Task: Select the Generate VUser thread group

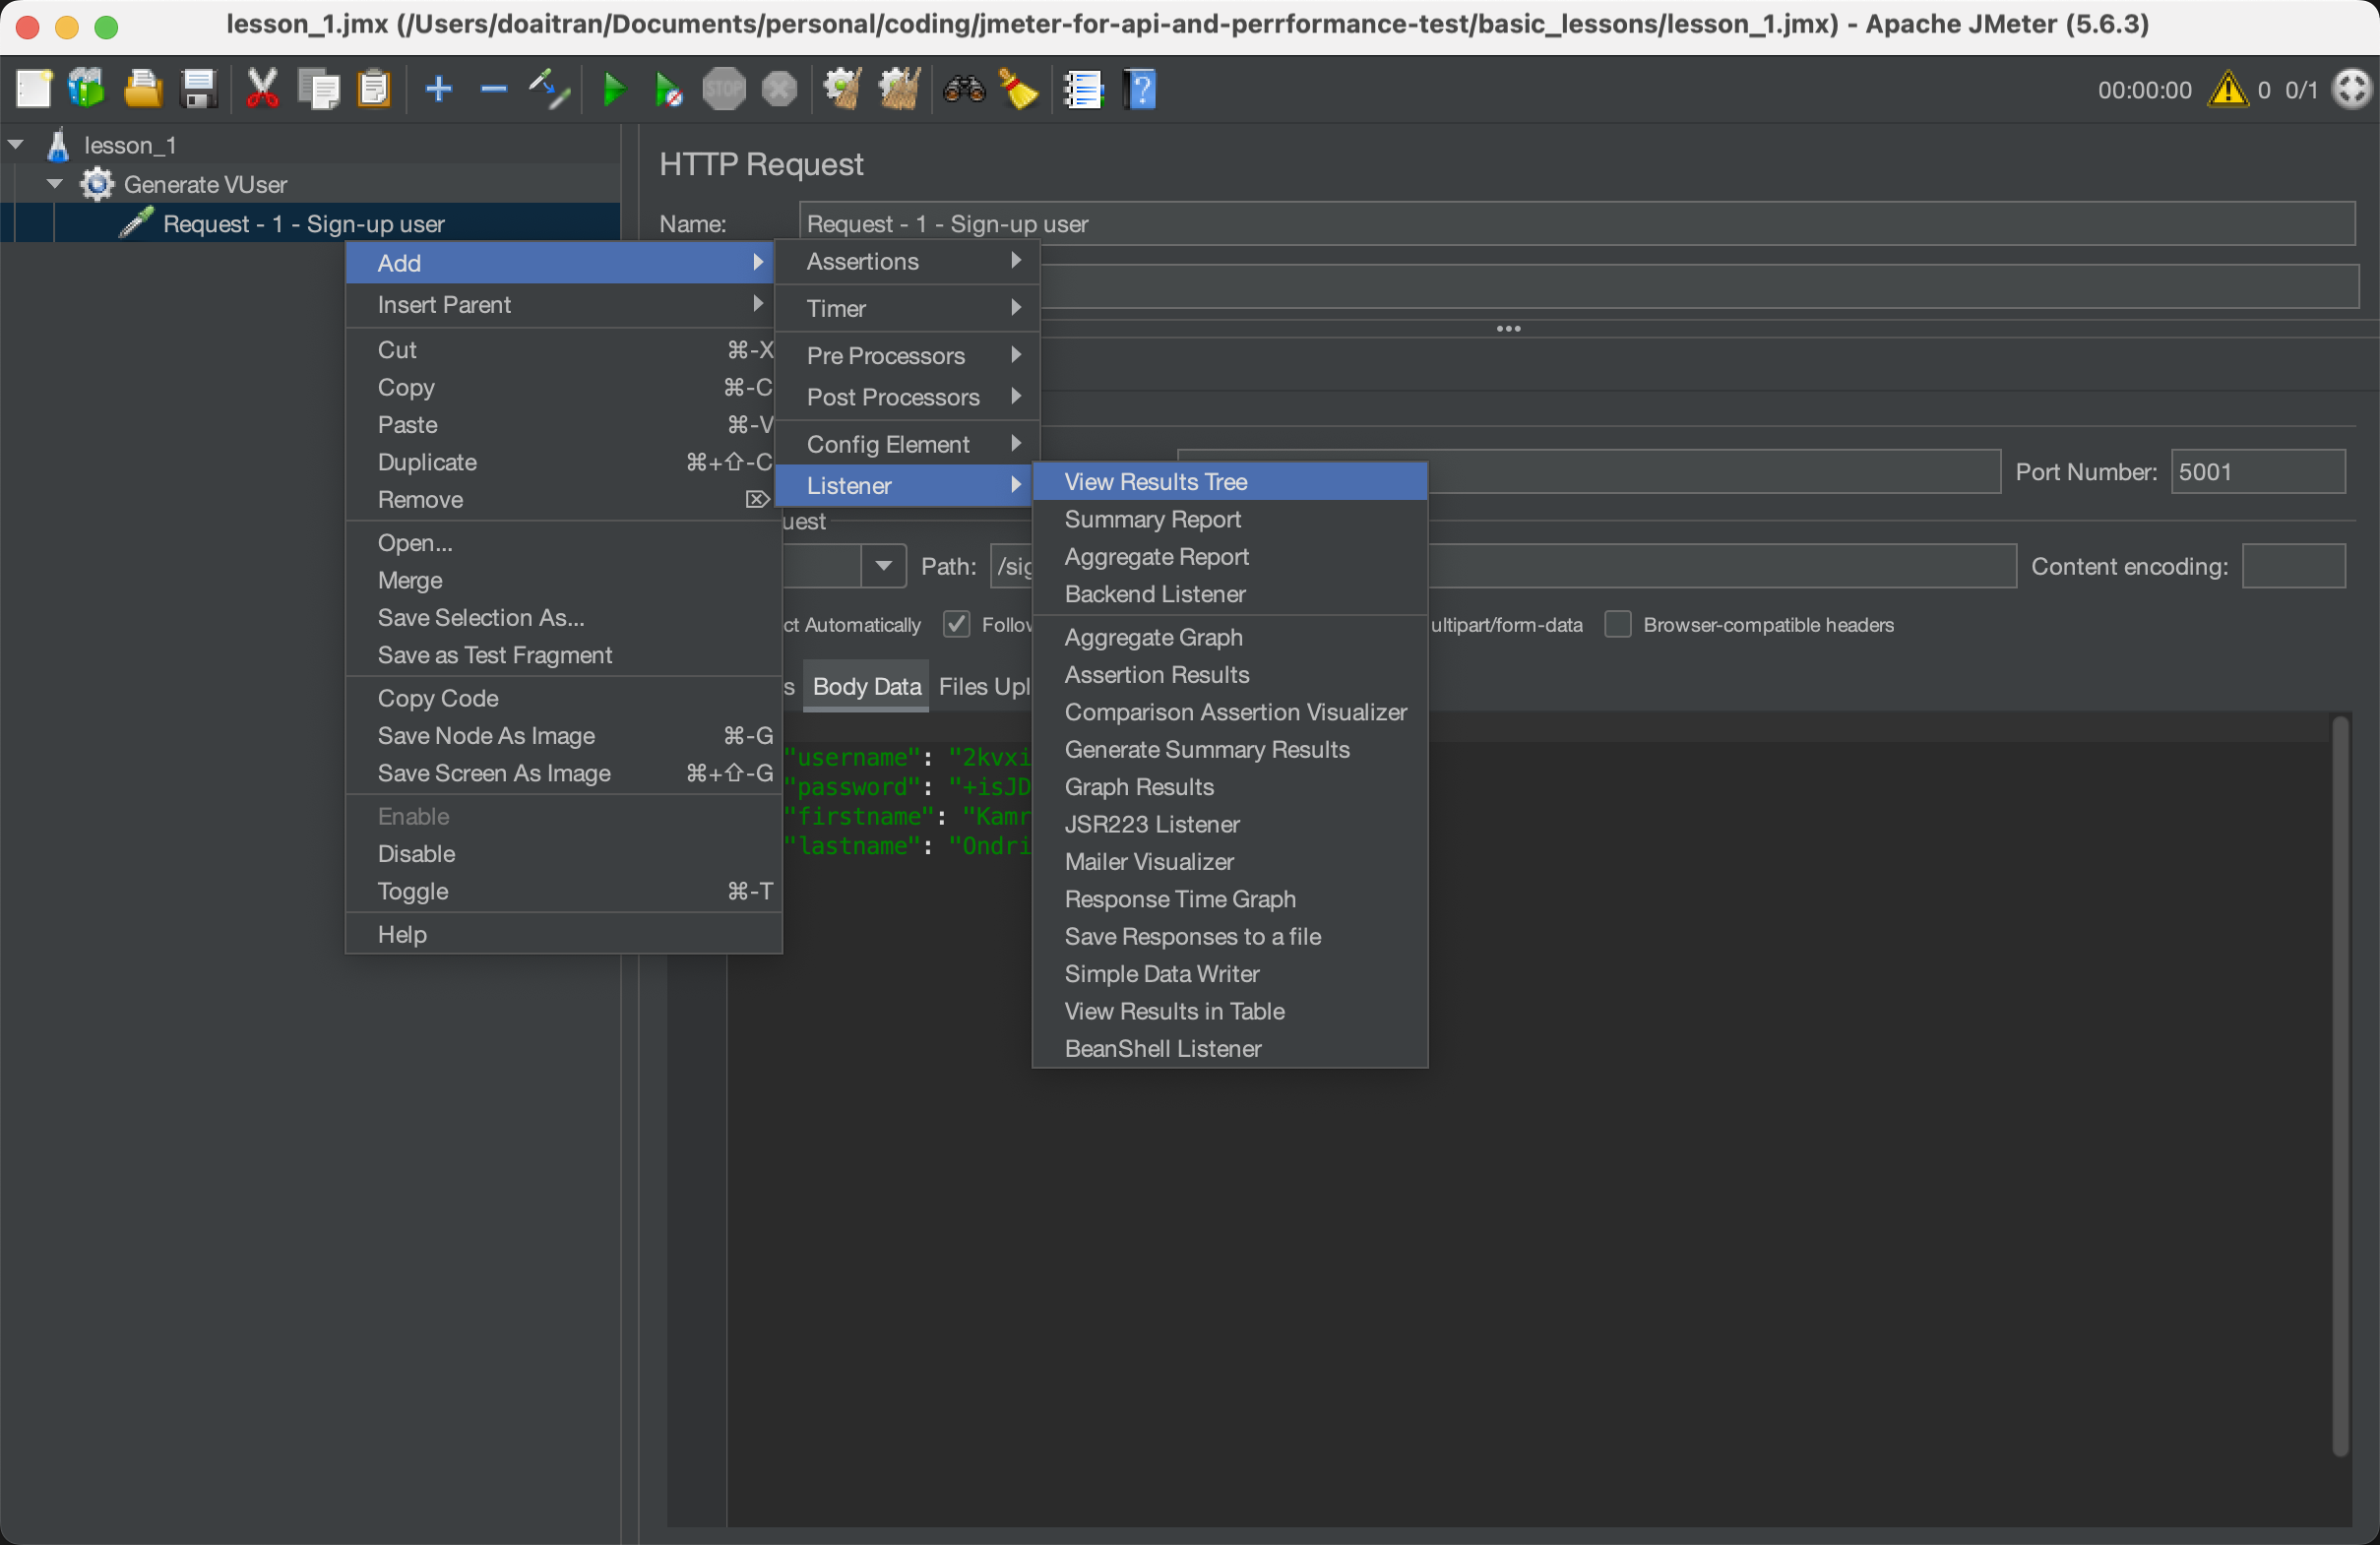Action: [x=205, y=184]
